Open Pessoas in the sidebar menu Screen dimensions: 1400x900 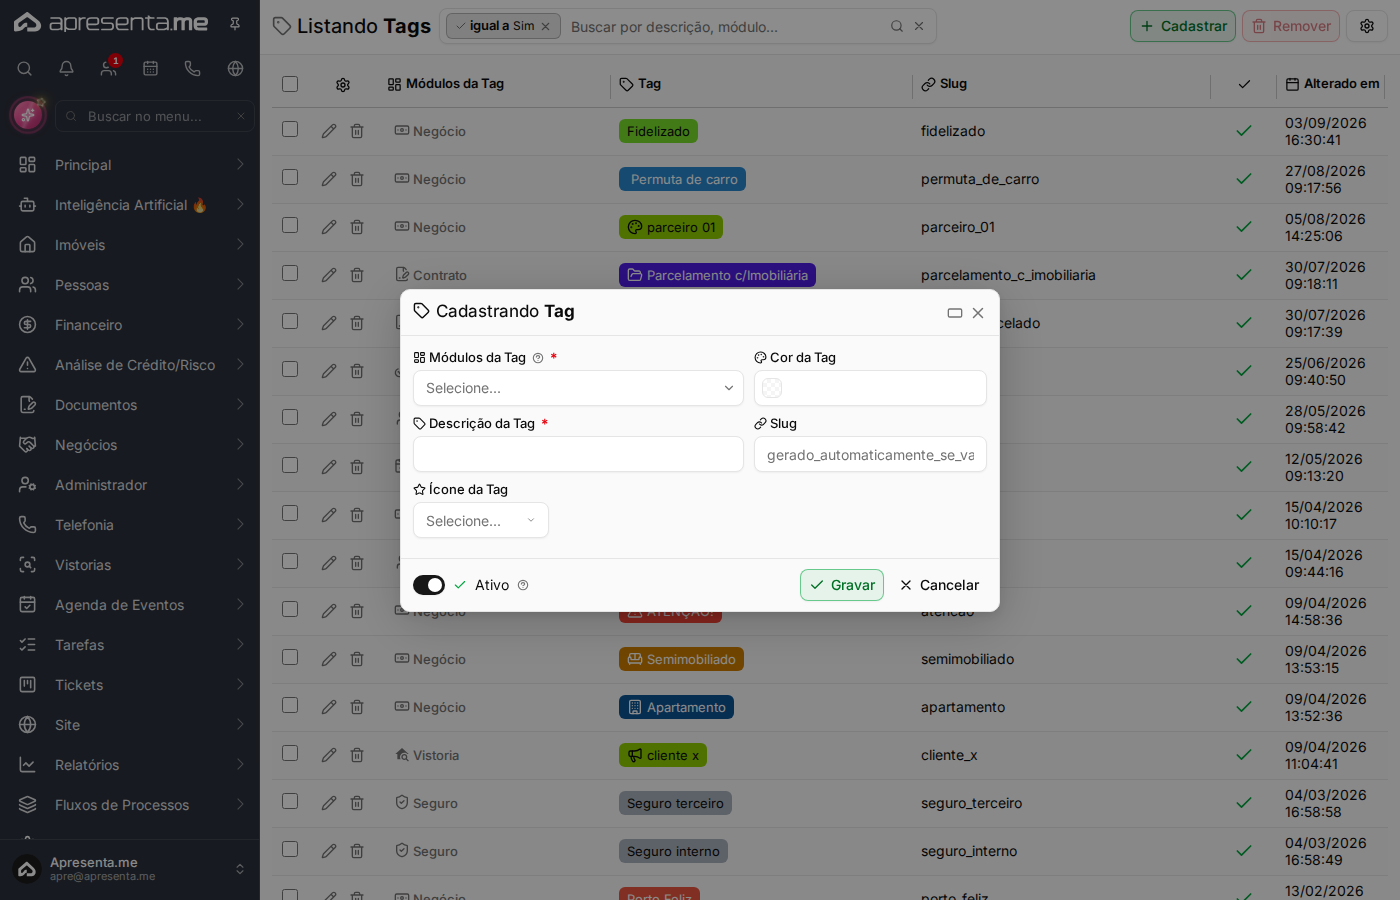130,285
